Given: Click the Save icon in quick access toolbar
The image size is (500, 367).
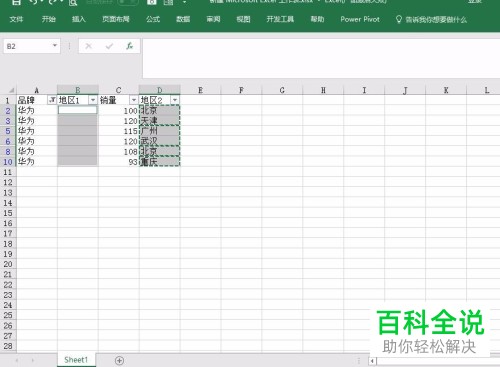Looking at the screenshot, I should 16,2.
